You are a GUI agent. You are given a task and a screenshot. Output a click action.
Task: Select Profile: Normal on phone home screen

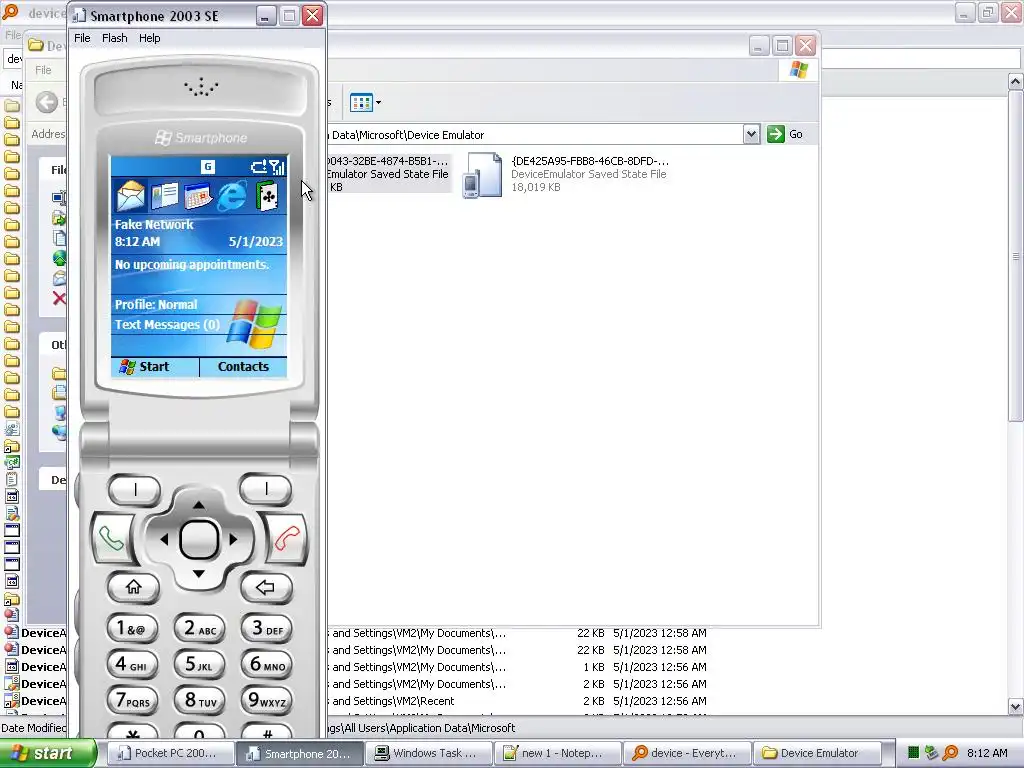tap(156, 304)
